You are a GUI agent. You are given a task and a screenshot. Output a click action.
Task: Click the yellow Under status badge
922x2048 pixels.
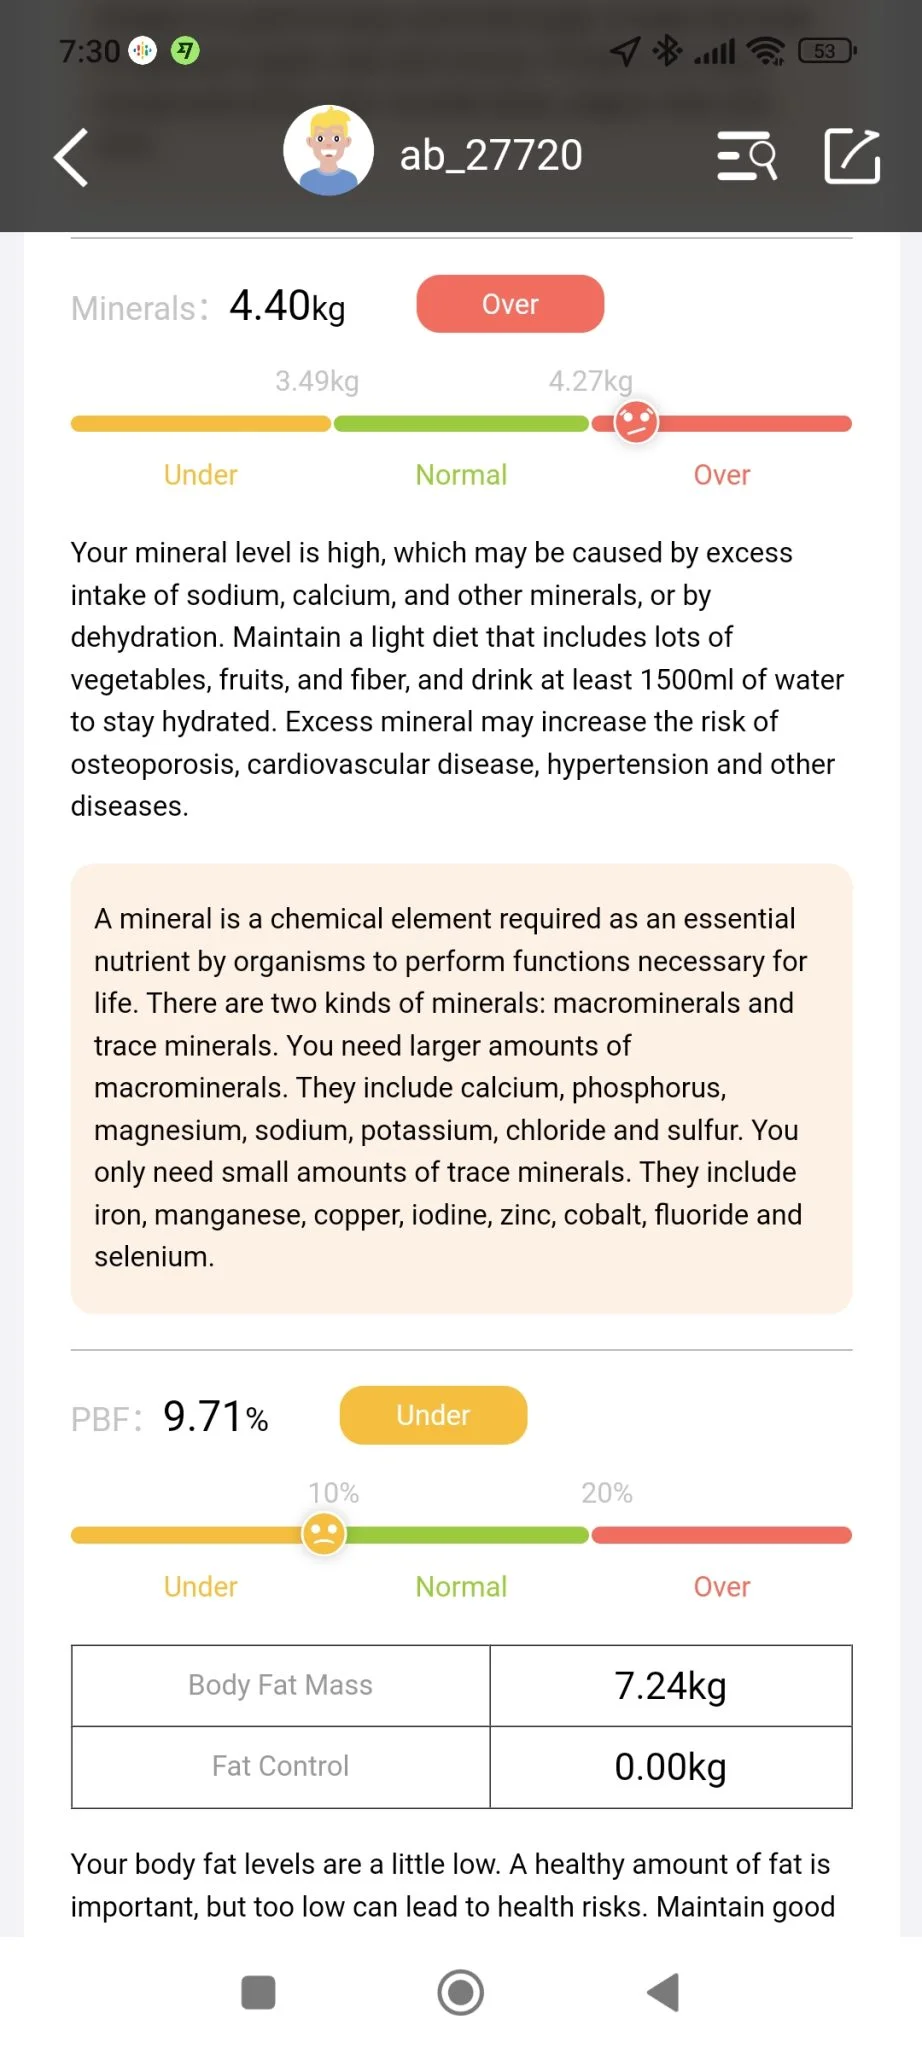click(x=433, y=1415)
